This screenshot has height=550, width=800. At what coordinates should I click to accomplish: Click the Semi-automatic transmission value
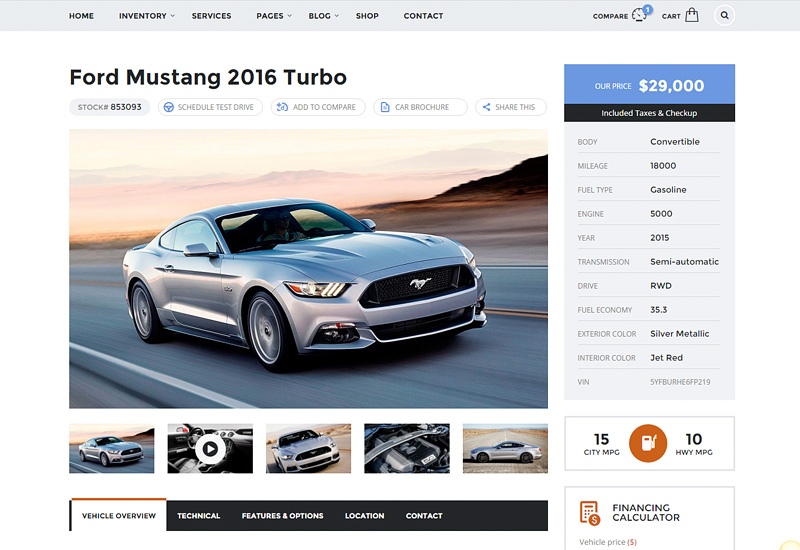point(684,262)
